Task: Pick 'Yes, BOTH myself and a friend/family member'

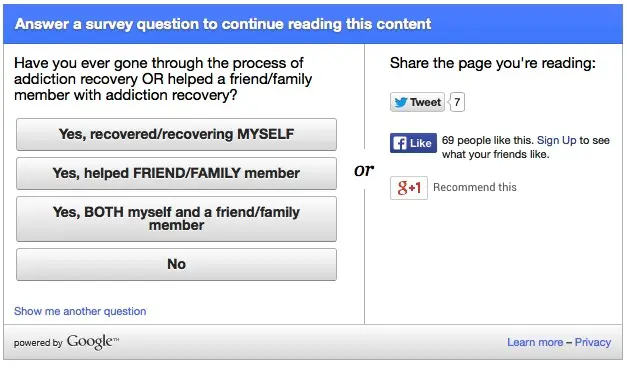Action: click(x=176, y=219)
